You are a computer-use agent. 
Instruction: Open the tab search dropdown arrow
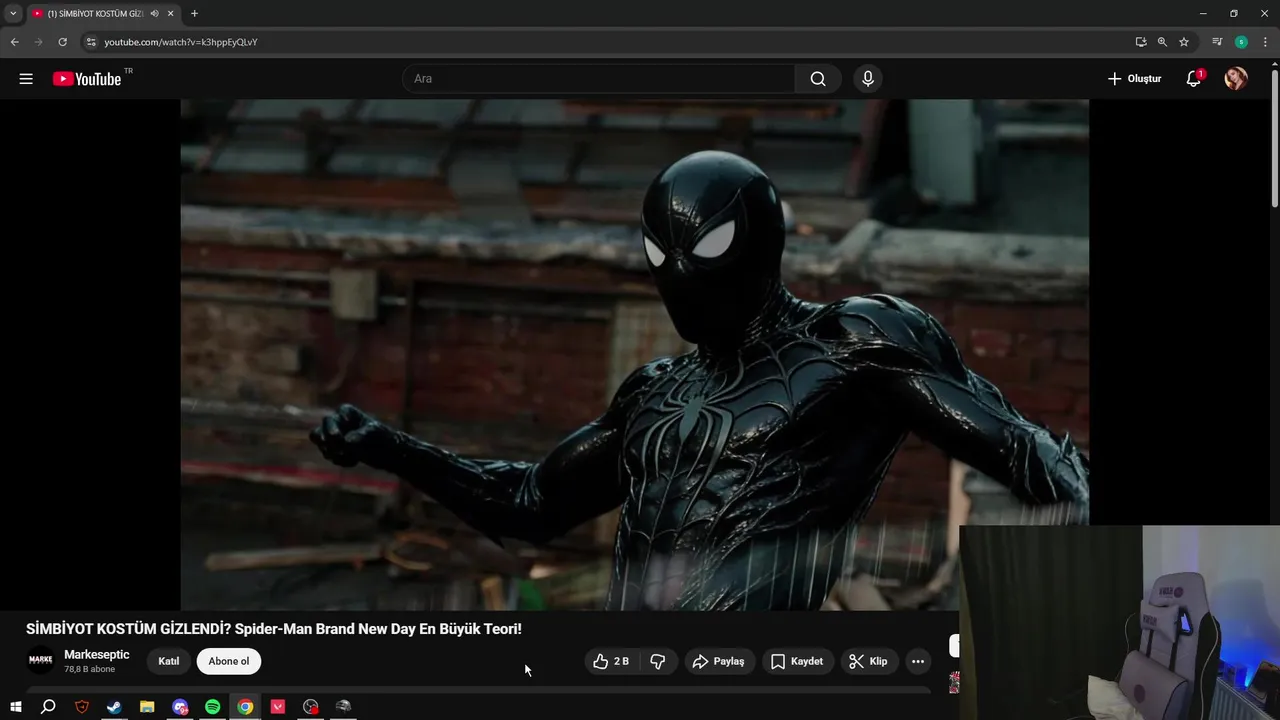(x=13, y=13)
